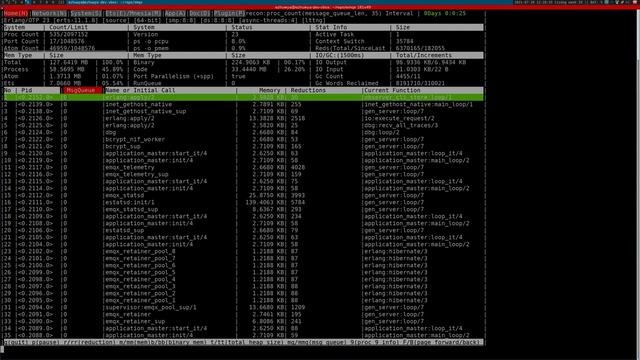640x360 pixels.
Task: Select the bcrypt_sup process
Action: click(122, 147)
